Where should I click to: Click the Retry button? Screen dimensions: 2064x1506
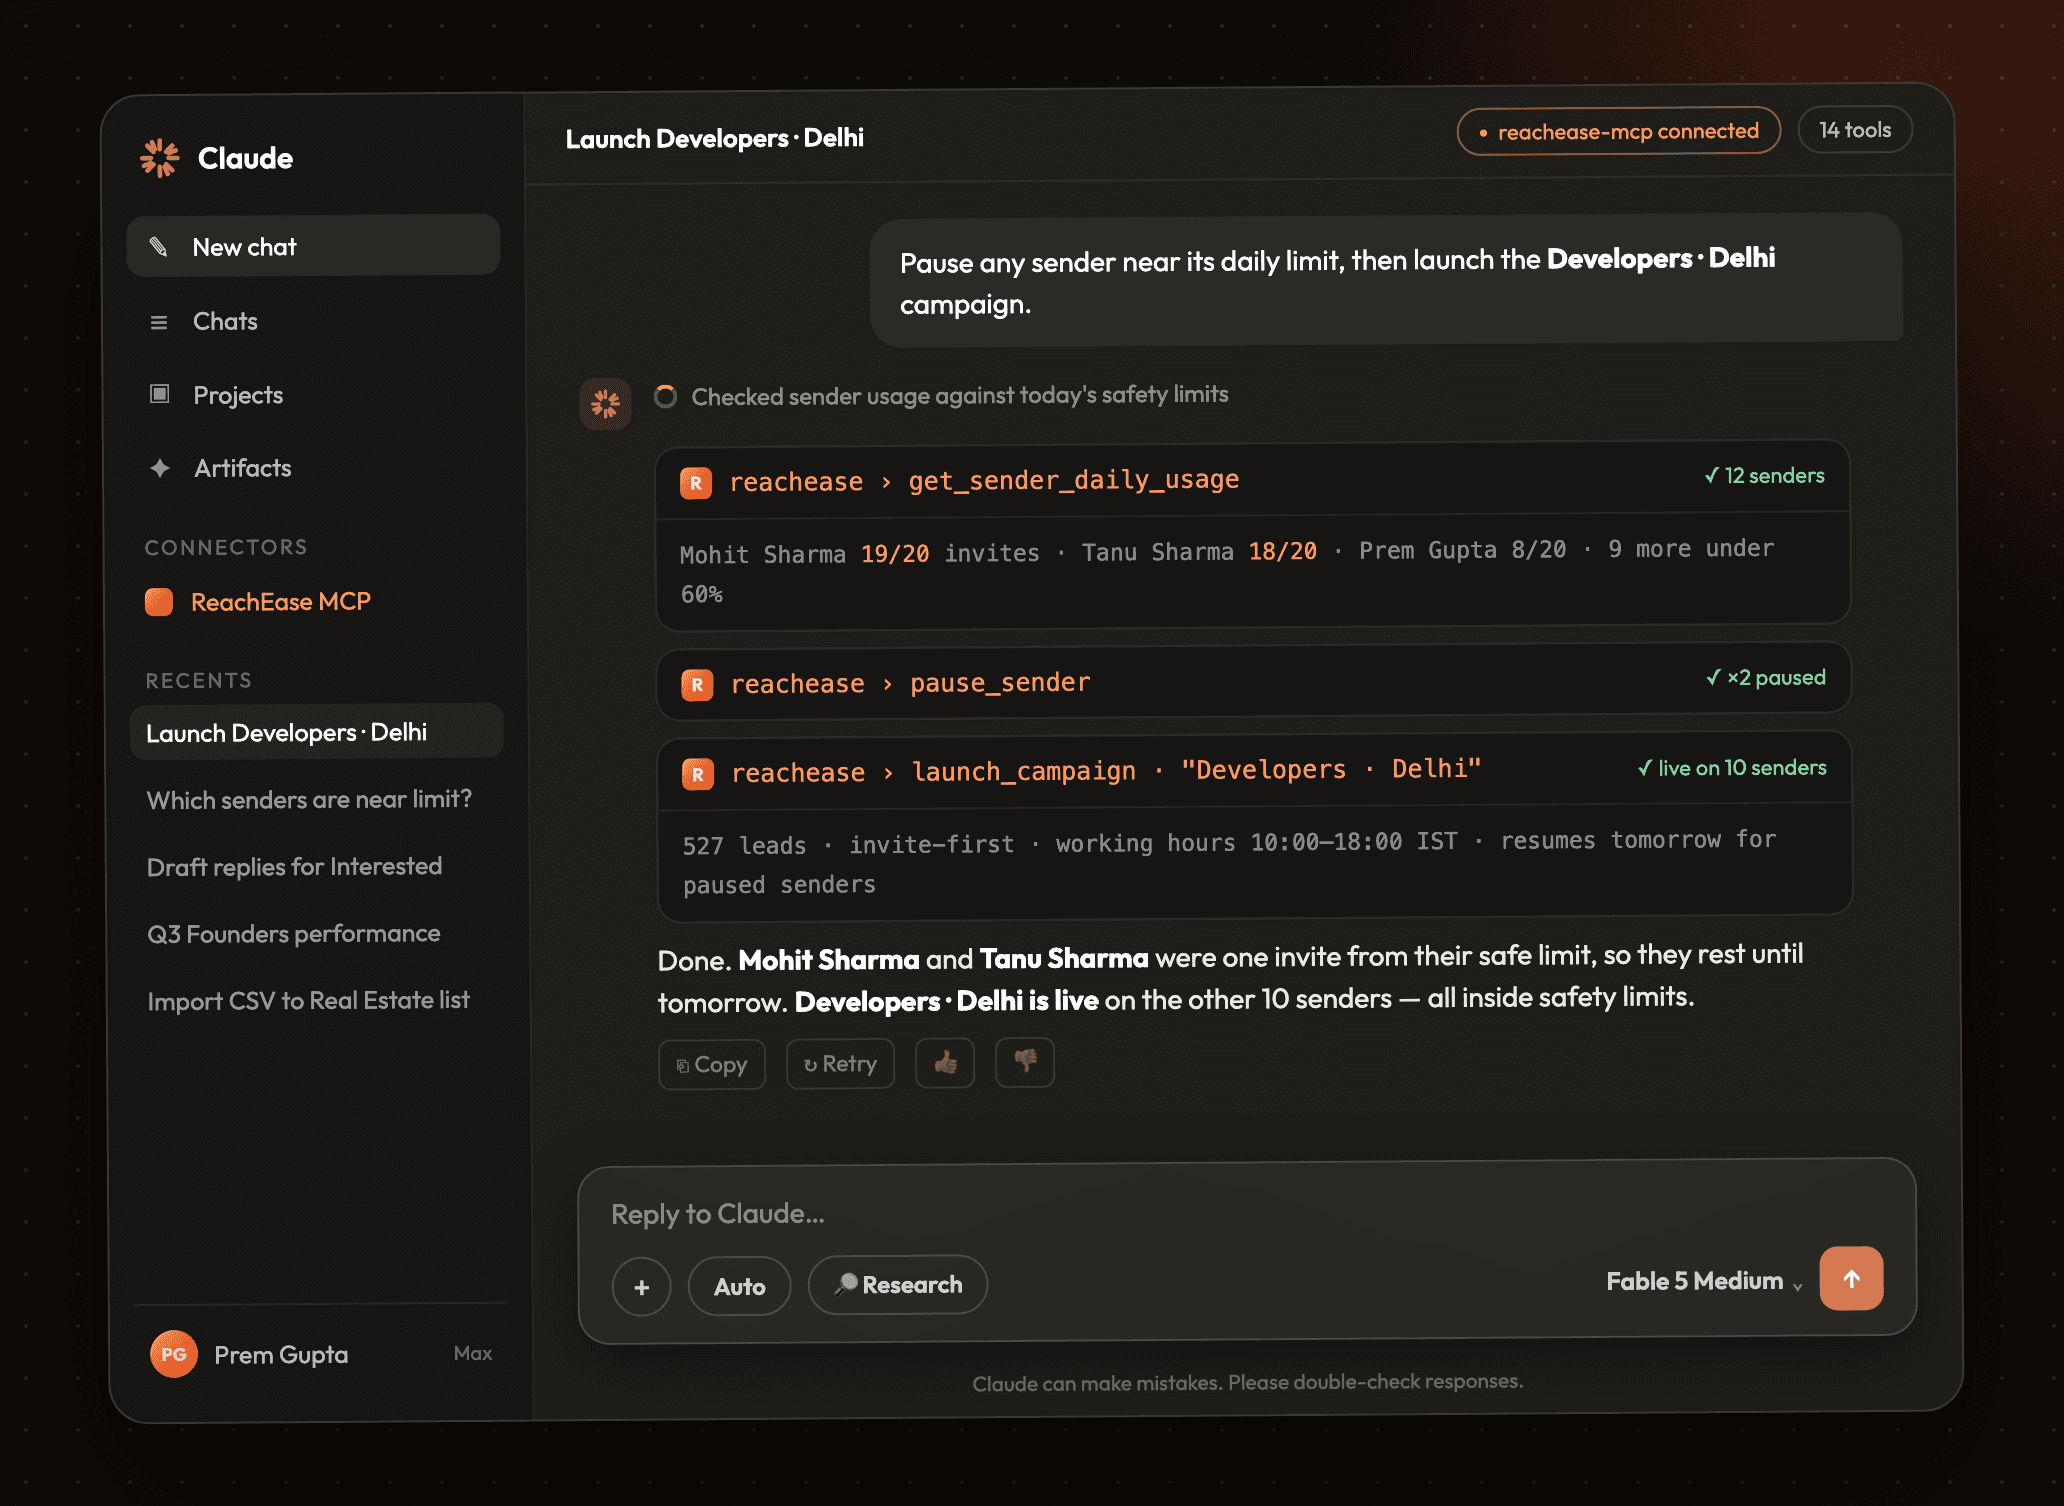pos(840,1064)
